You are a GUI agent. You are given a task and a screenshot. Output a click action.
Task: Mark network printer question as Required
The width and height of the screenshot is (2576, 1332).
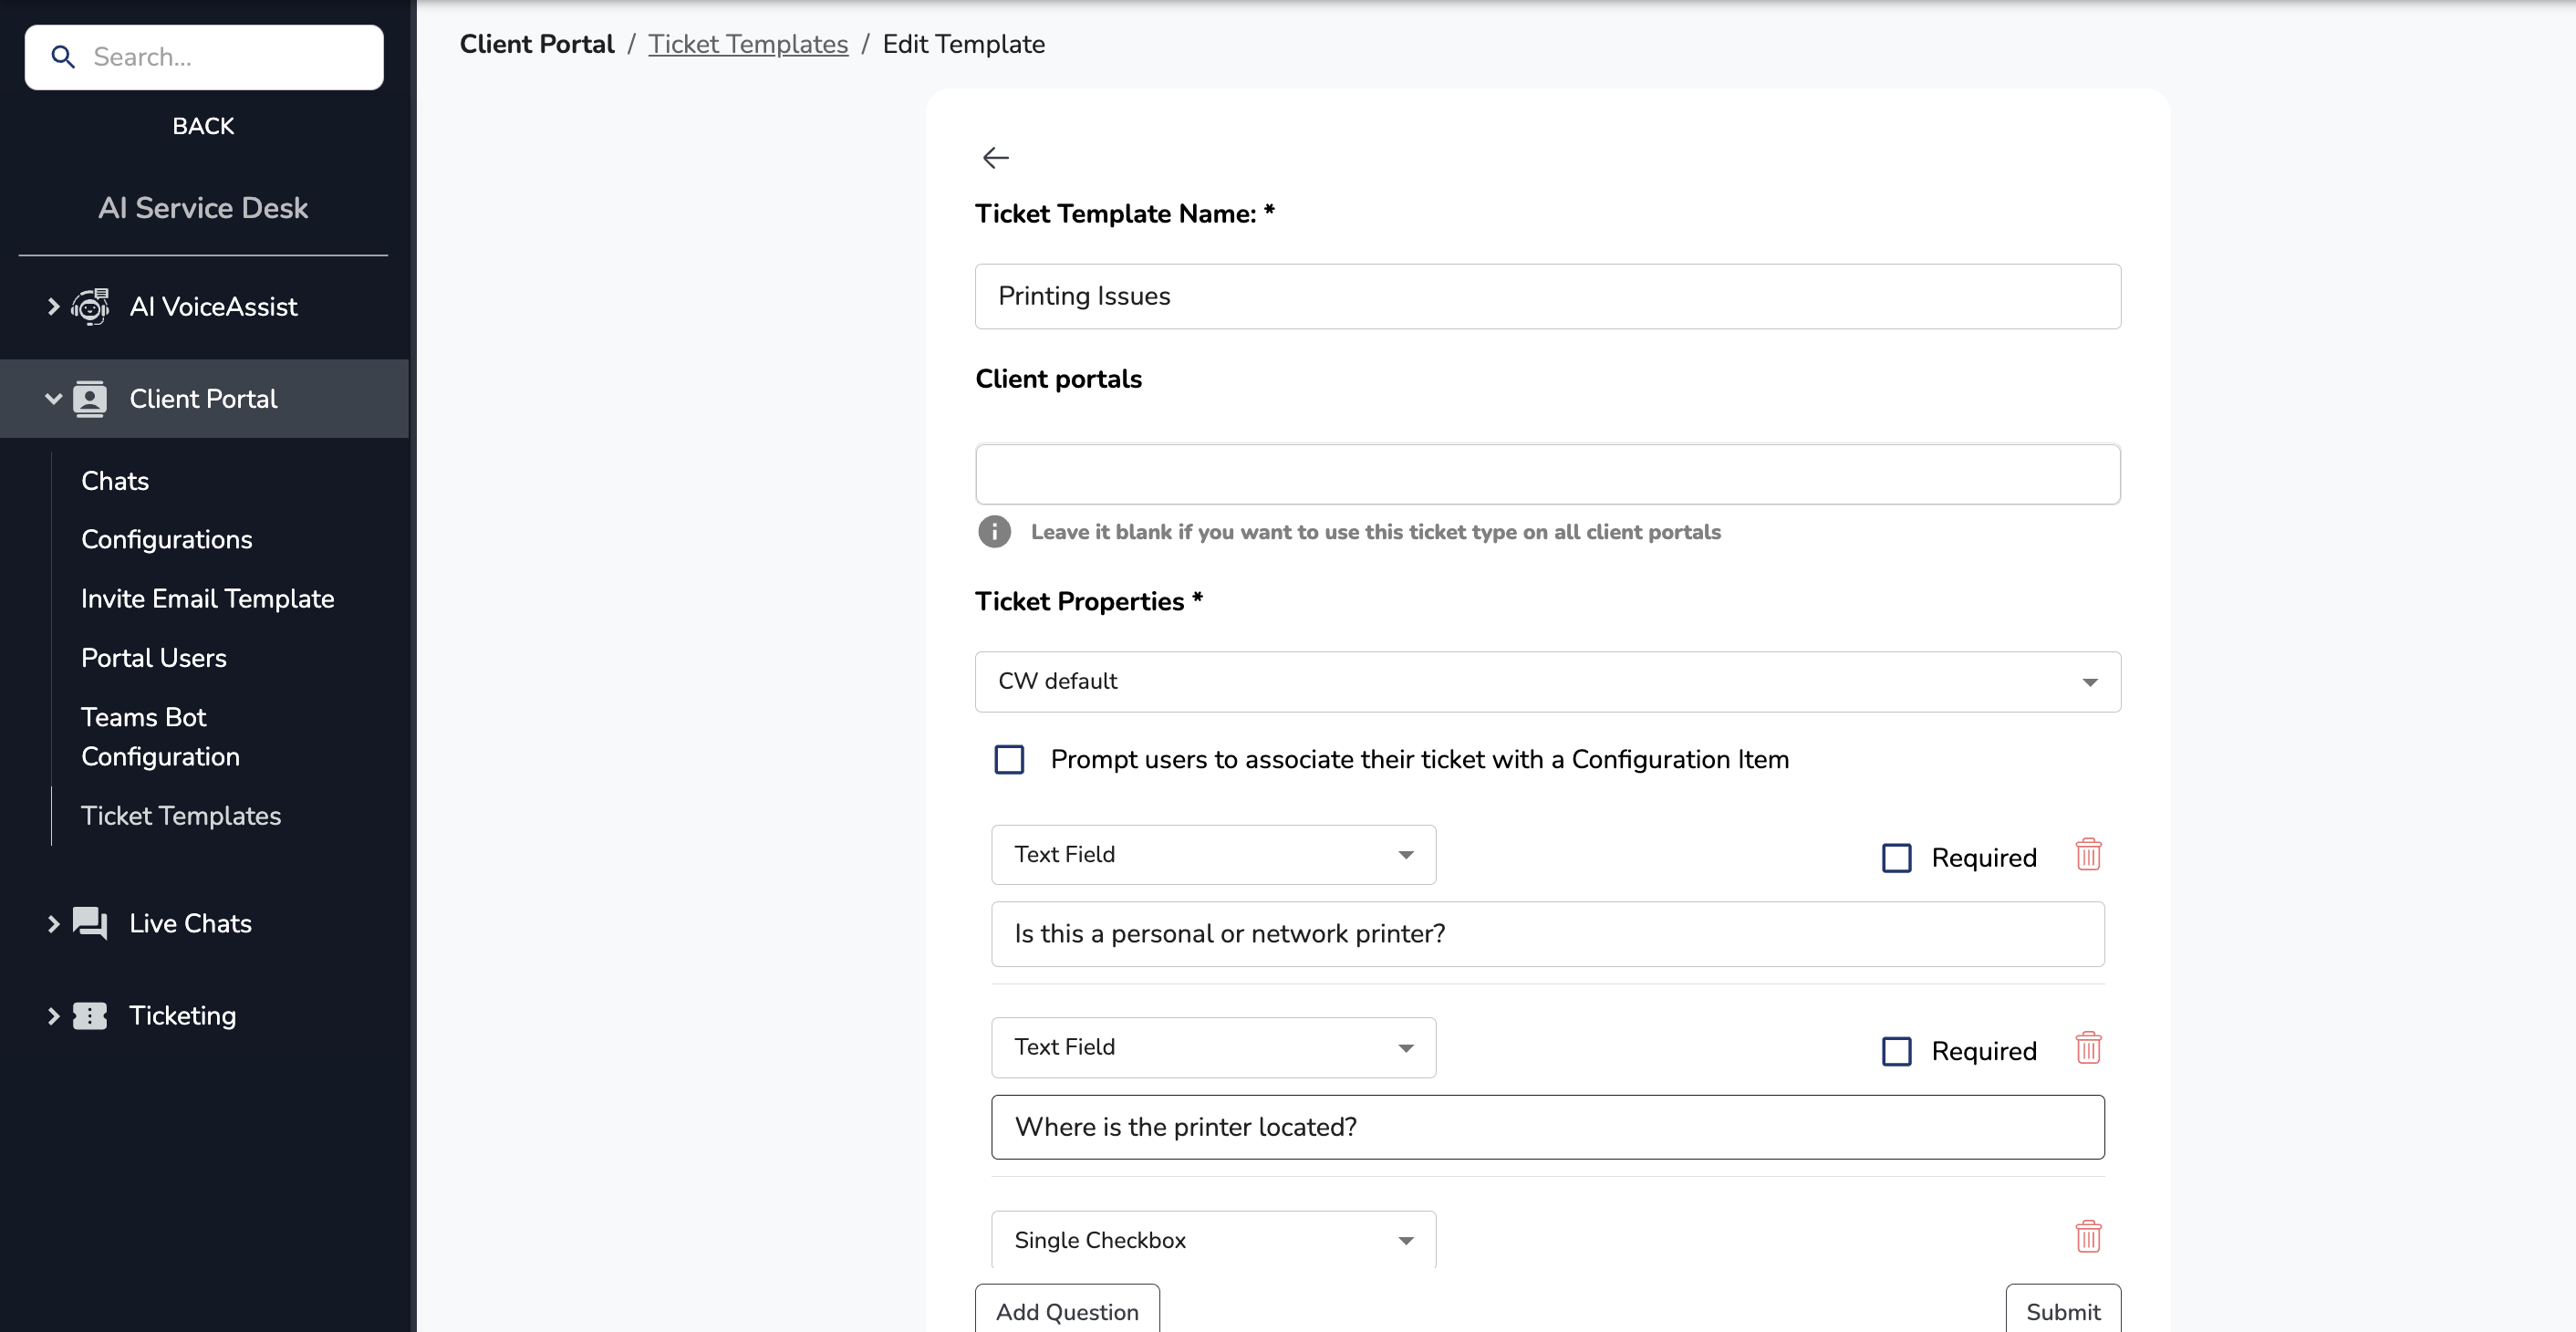pos(1896,858)
